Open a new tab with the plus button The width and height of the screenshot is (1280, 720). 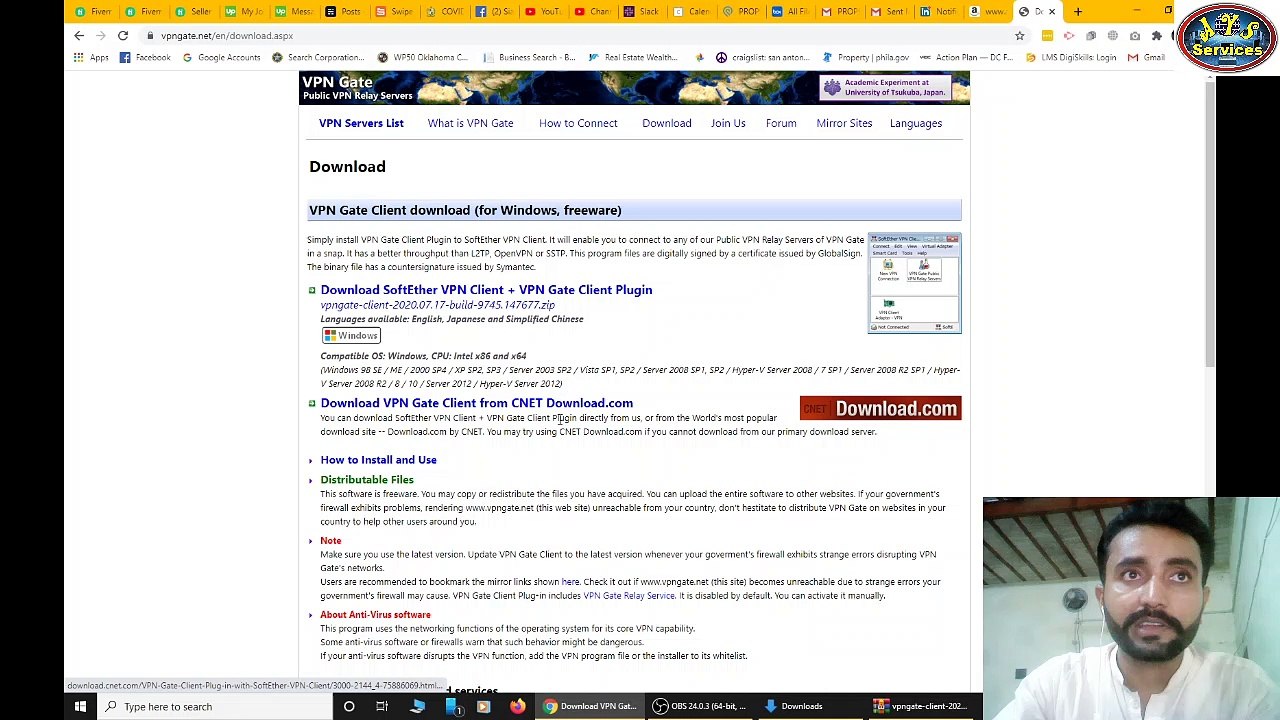point(1078,11)
